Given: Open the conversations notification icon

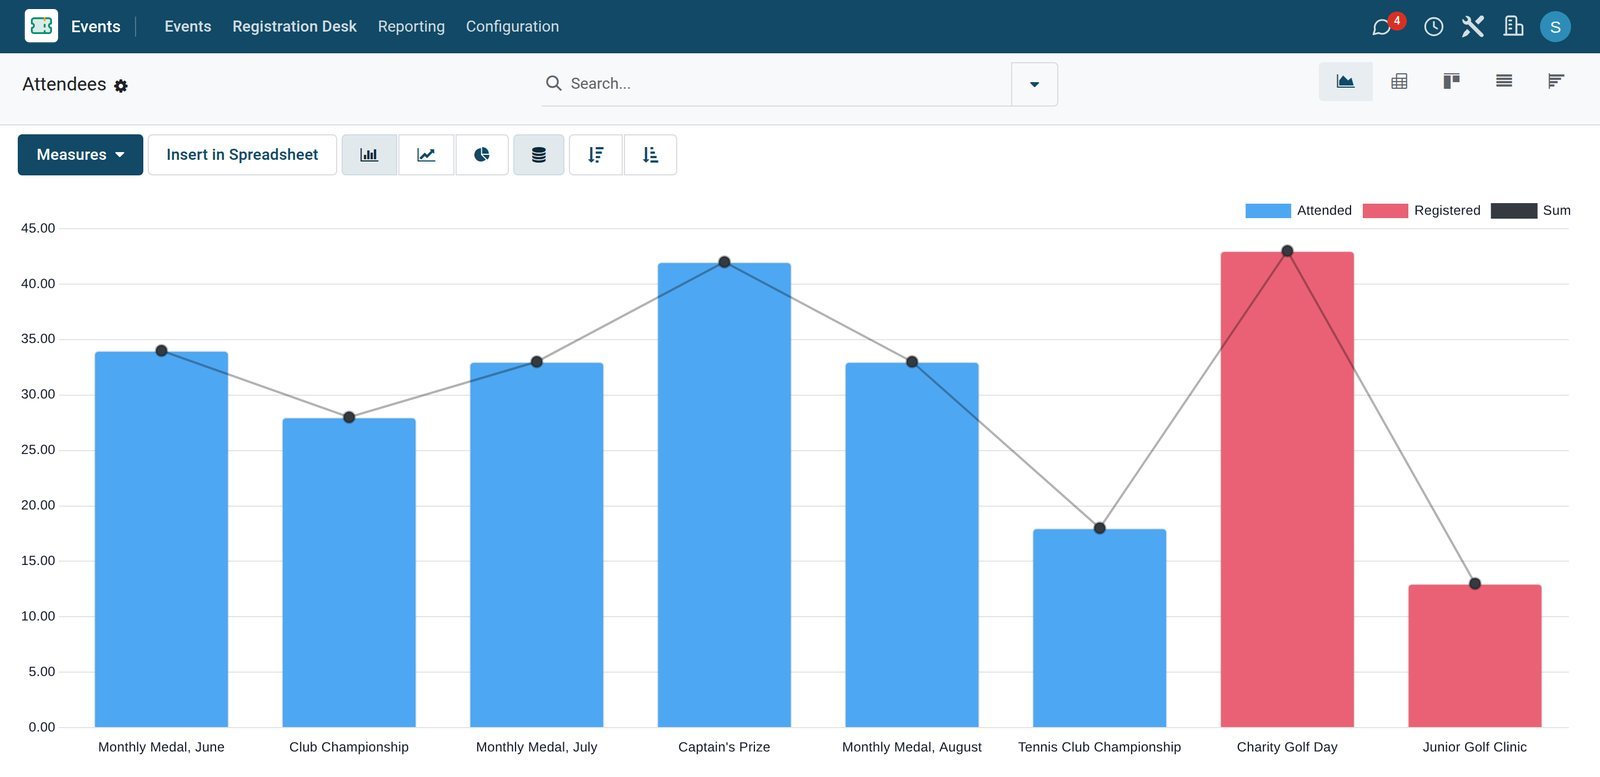Looking at the screenshot, I should pyautogui.click(x=1382, y=27).
